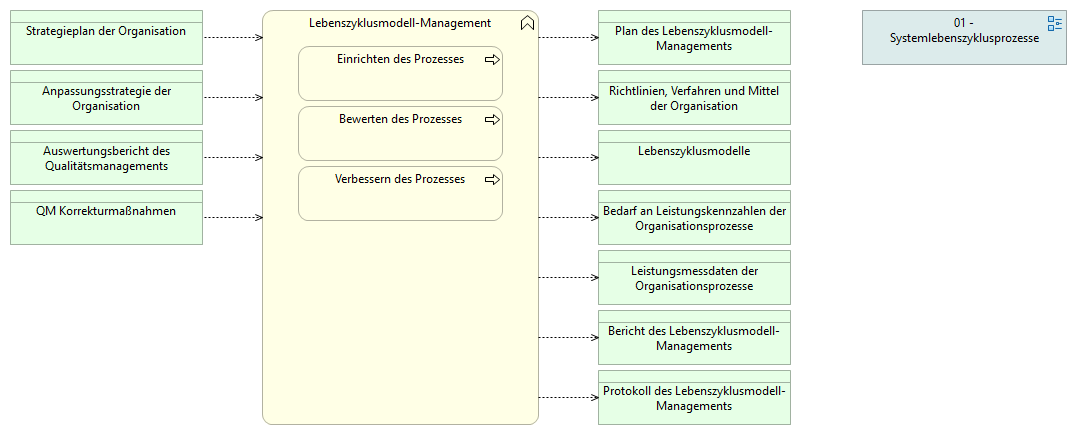The image size is (1077, 435).
Task: Click the dotted arrow to Plan des Lebenszyklusmodell-Managements
Action: click(568, 38)
